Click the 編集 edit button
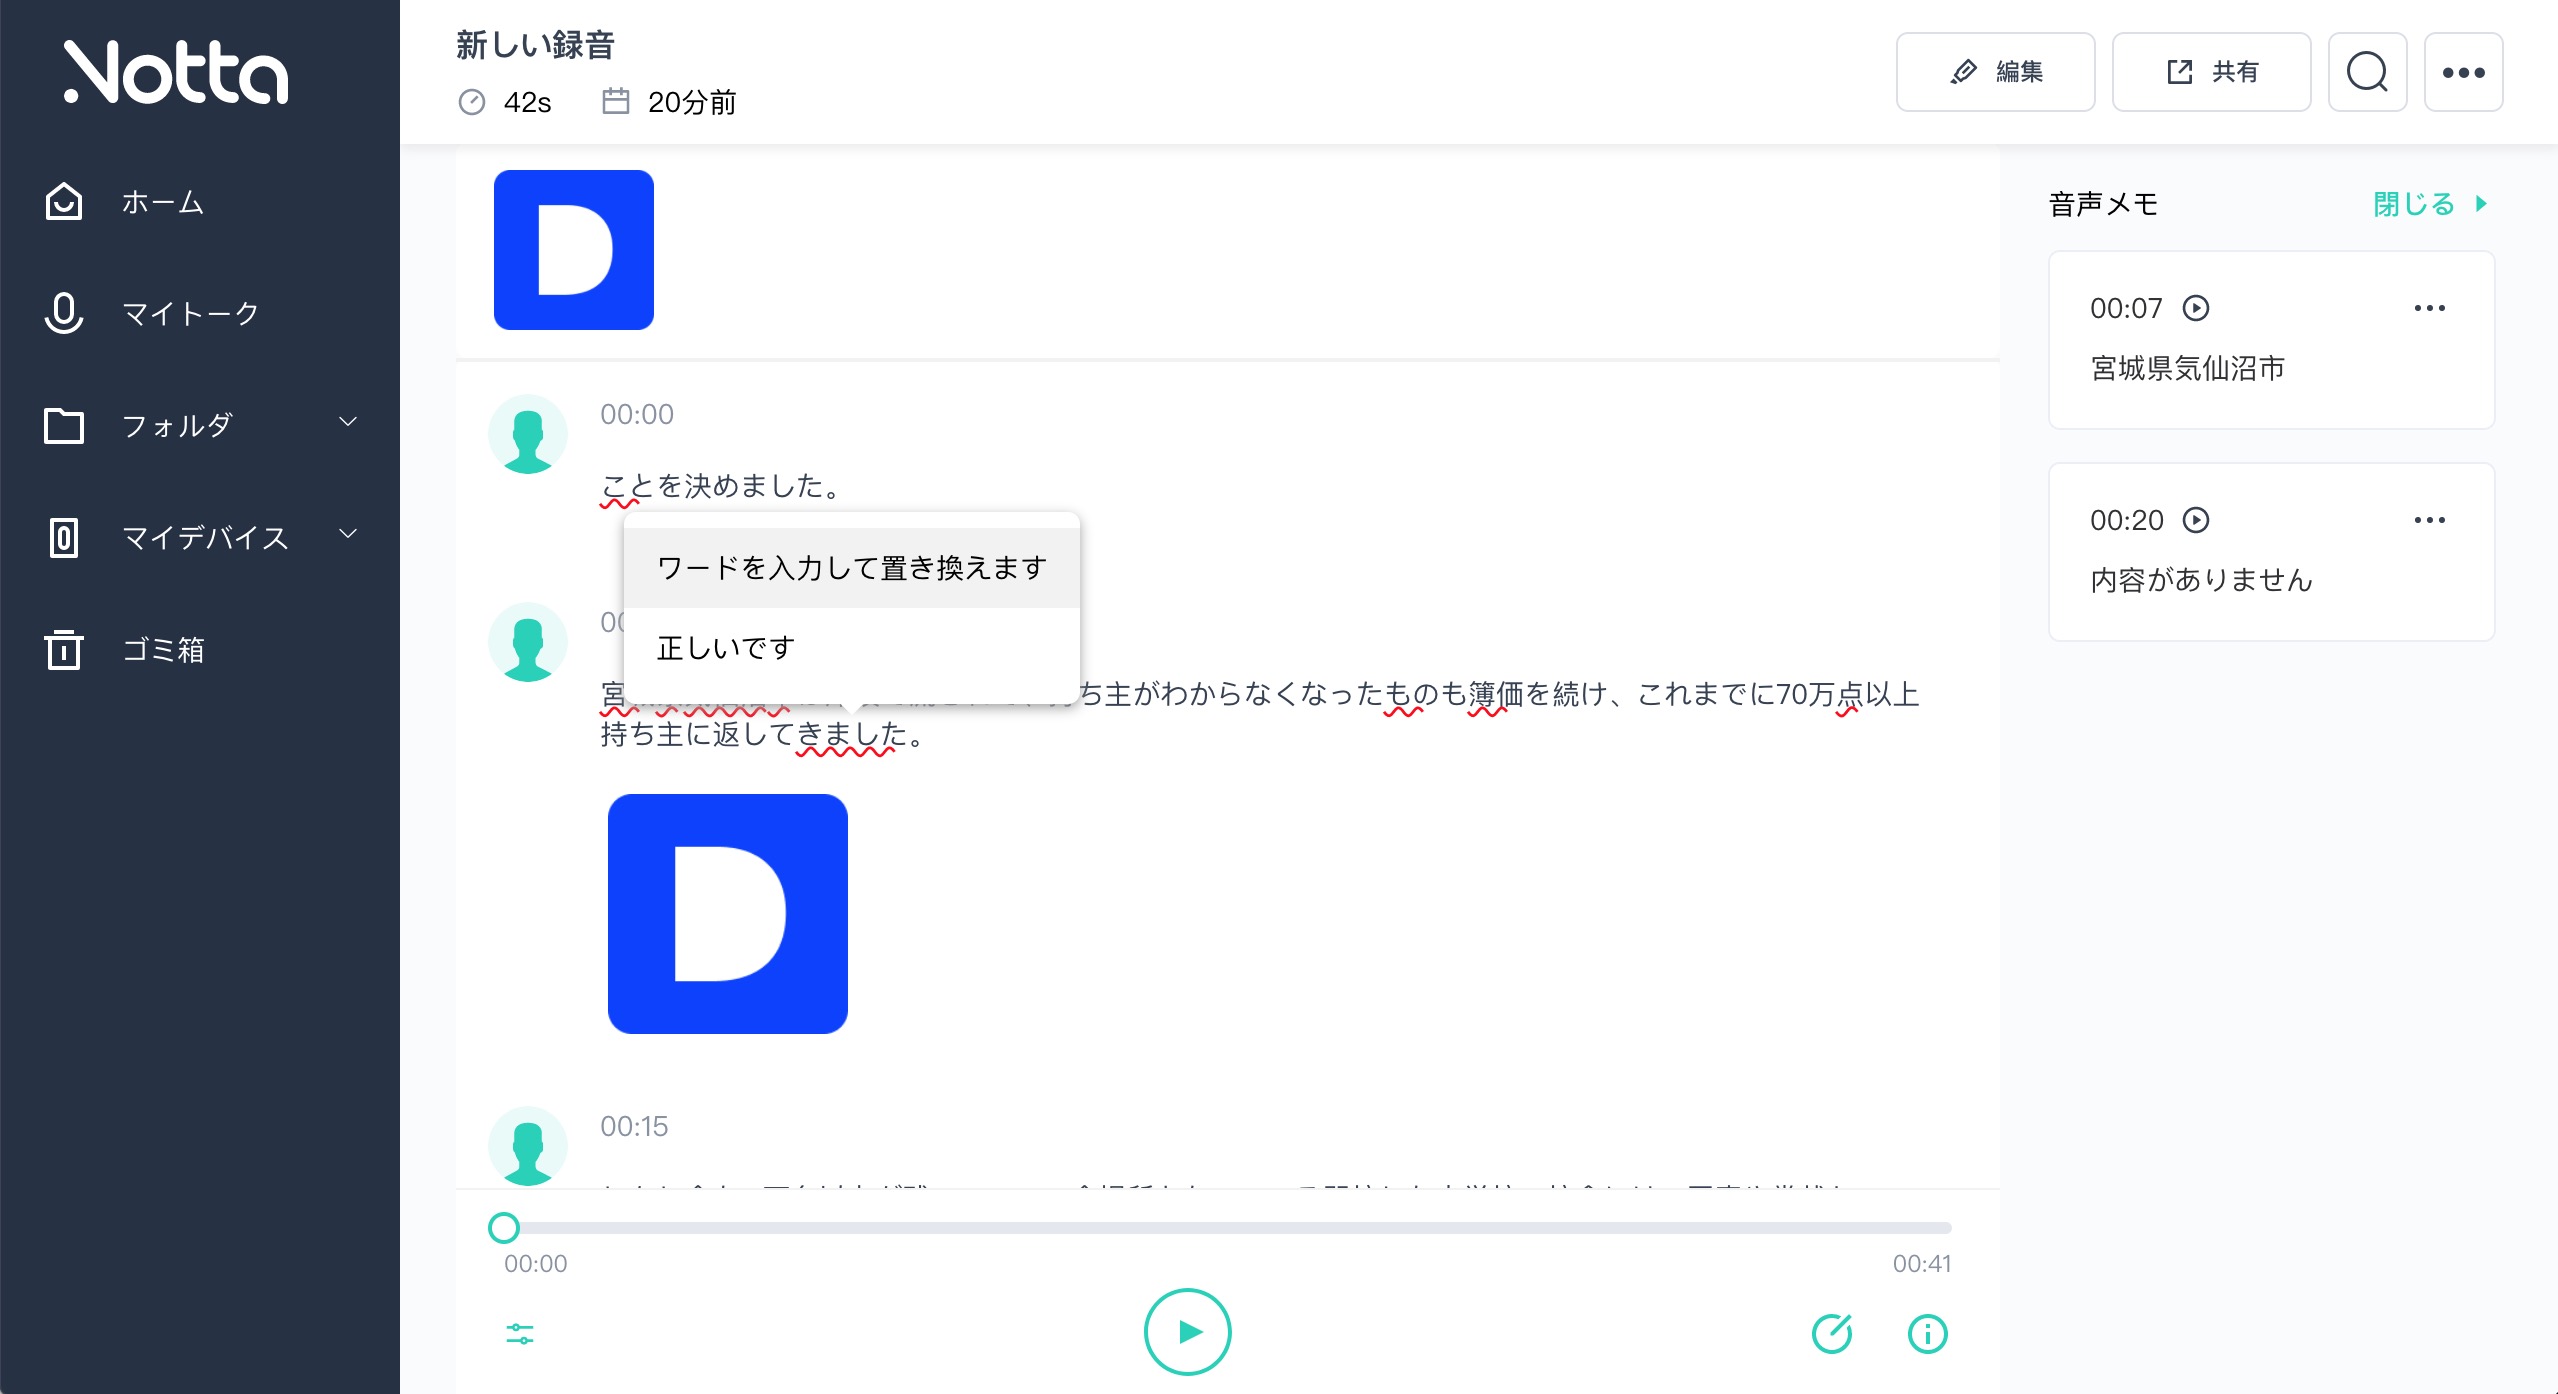The image size is (2558, 1394). pyautogui.click(x=1995, y=71)
